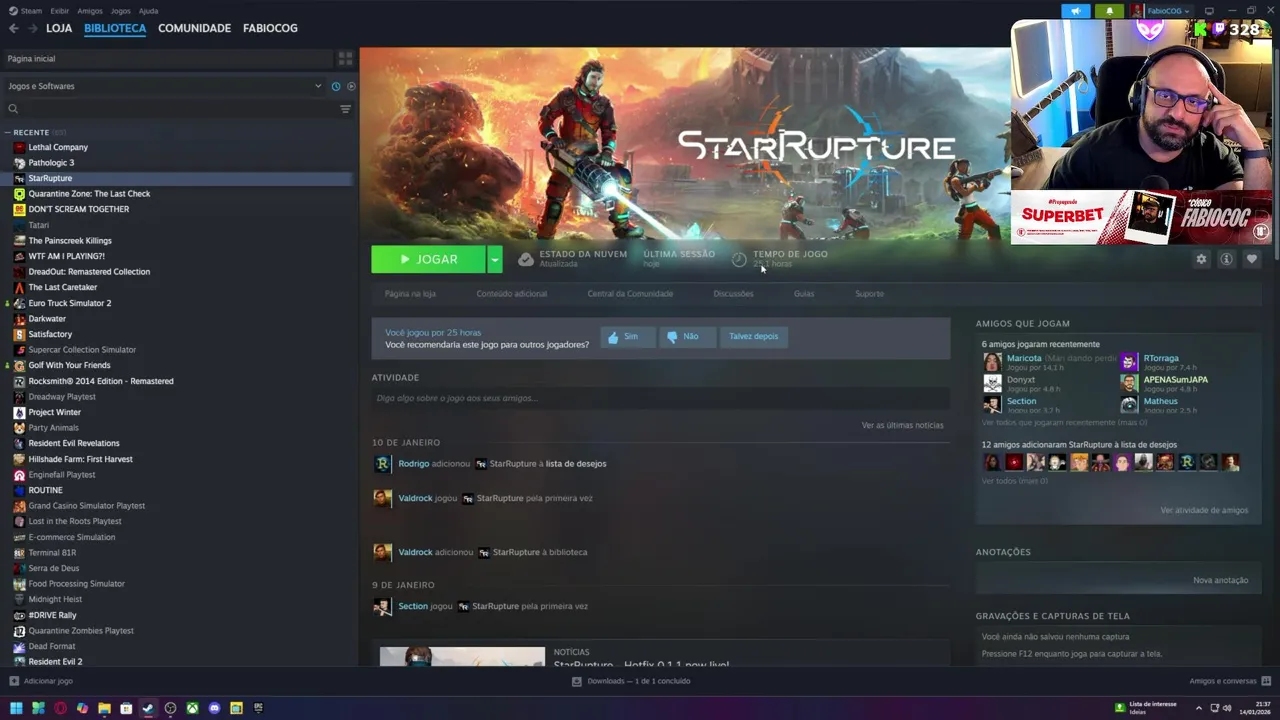Open Windows Start button on taskbar
This screenshot has width=1280, height=720.
click(16, 708)
